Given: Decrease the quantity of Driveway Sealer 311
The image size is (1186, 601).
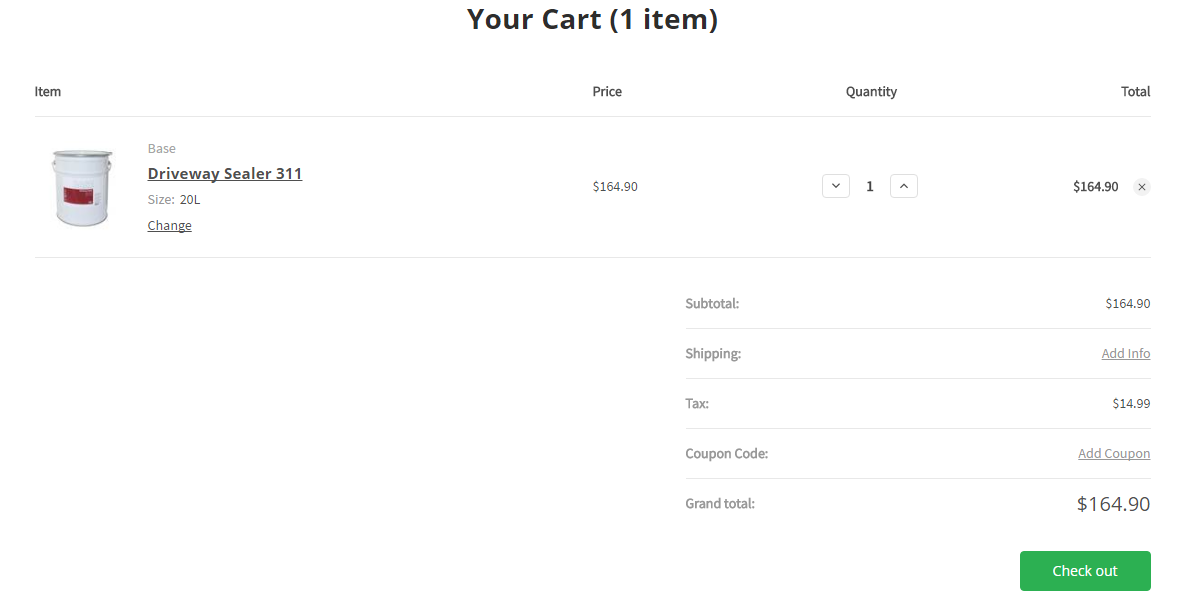Looking at the screenshot, I should click(836, 186).
